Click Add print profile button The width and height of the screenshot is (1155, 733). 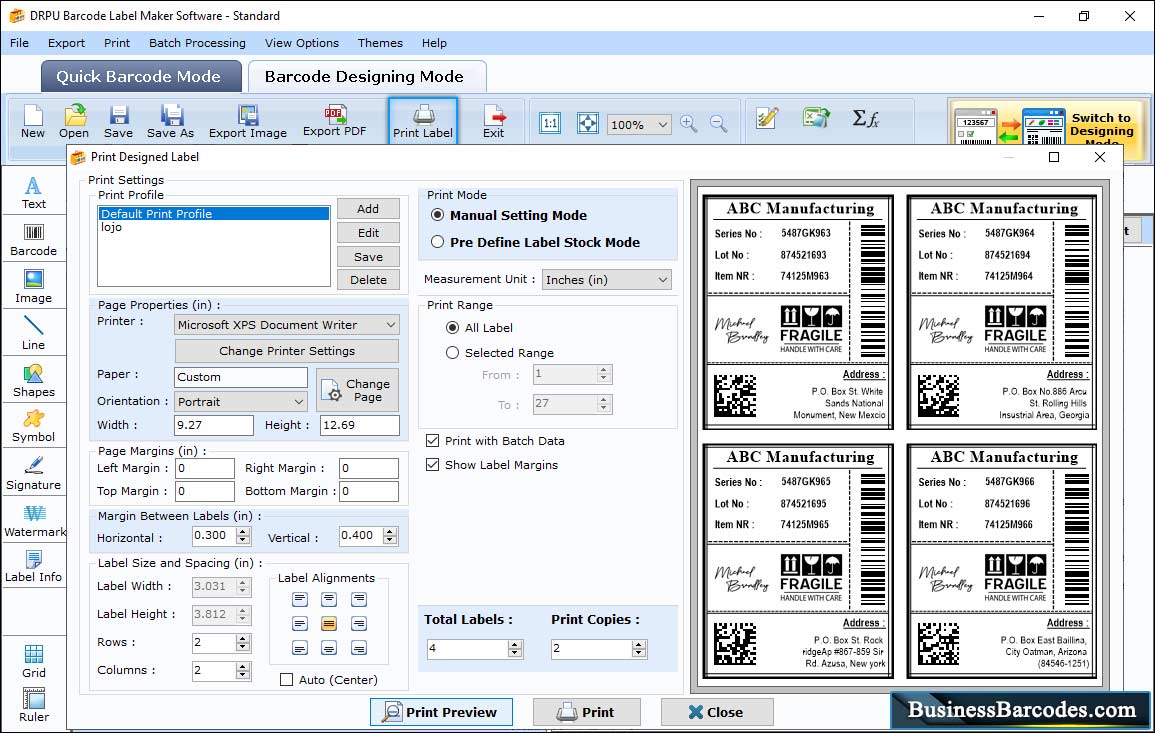click(x=368, y=208)
